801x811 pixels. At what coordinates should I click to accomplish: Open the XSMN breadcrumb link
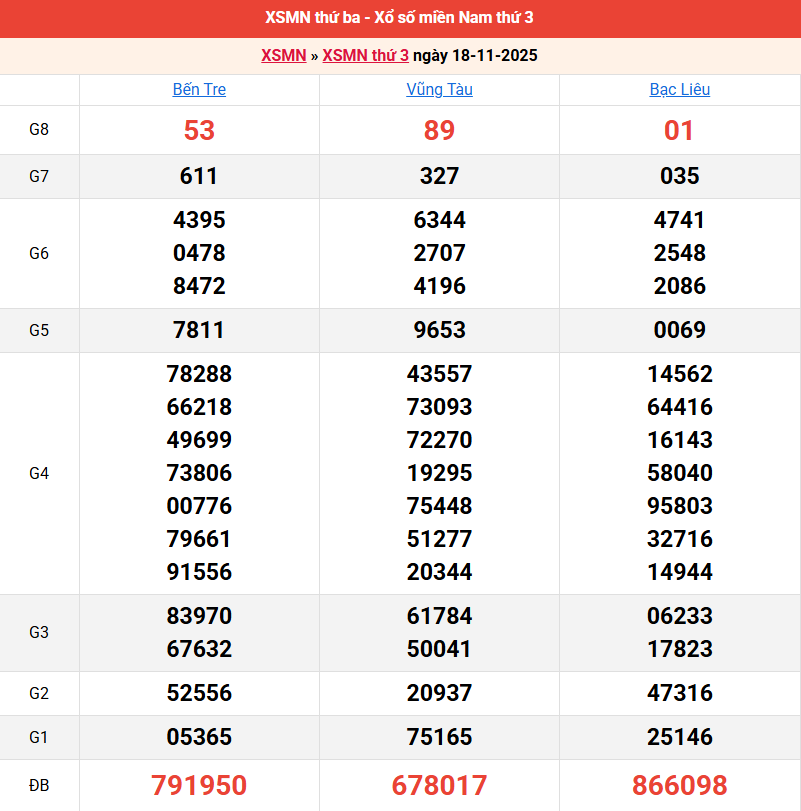coord(283,56)
